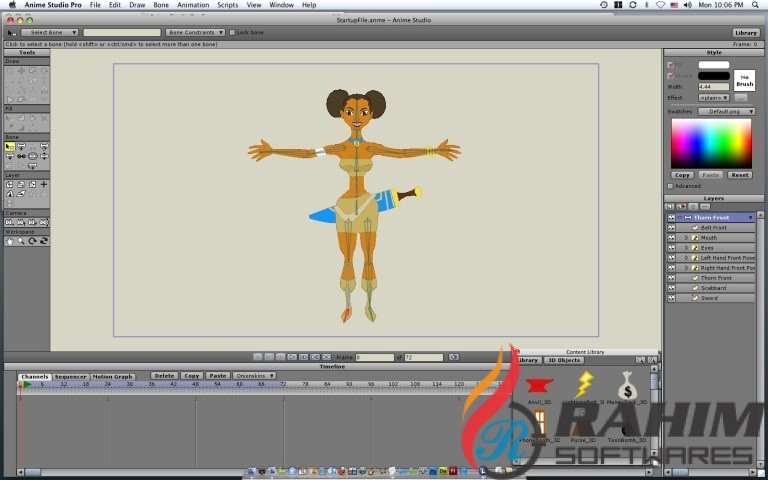
Task: Hide the Mouth layer using its eye icon
Action: pos(671,238)
